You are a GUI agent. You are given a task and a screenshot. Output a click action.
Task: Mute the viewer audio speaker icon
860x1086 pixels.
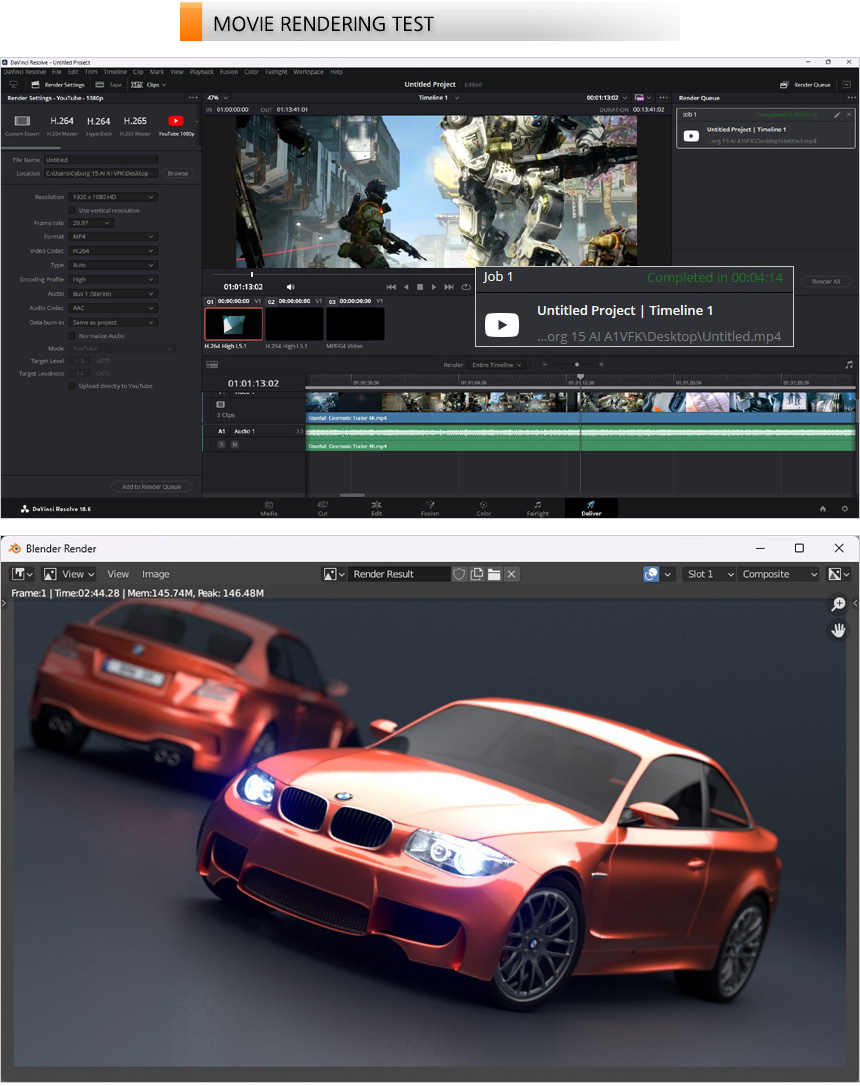[x=290, y=287]
